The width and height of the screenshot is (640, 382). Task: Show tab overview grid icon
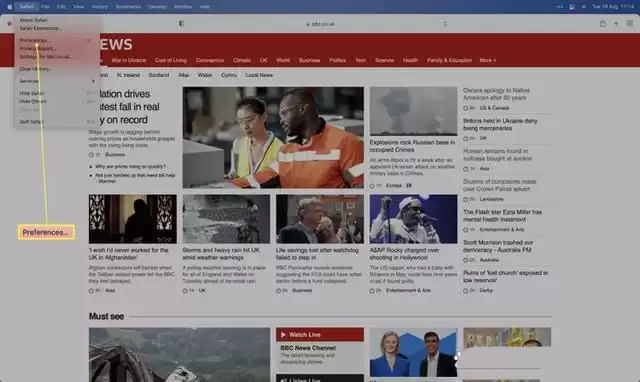pos(630,24)
